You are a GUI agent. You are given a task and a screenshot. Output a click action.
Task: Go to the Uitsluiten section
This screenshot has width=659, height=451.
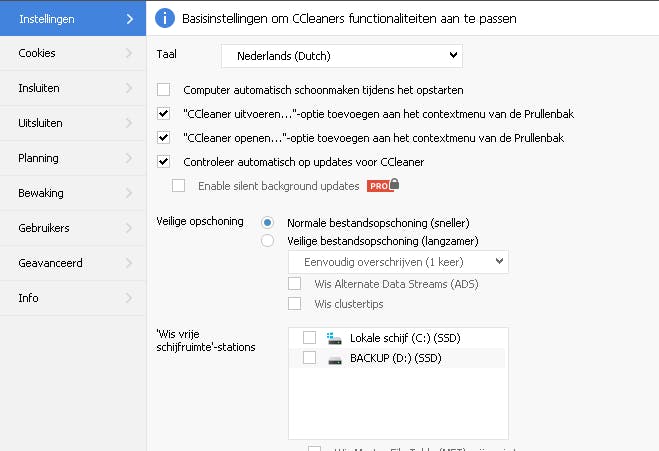[x=73, y=123]
